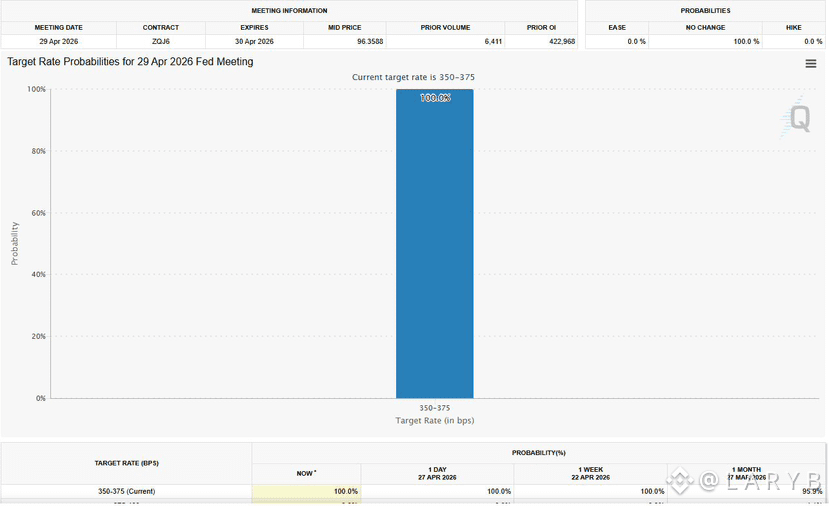Select the '30 Apr 2026' expires cell
Image resolution: width=829 pixels, height=506 pixels.
tap(254, 41)
